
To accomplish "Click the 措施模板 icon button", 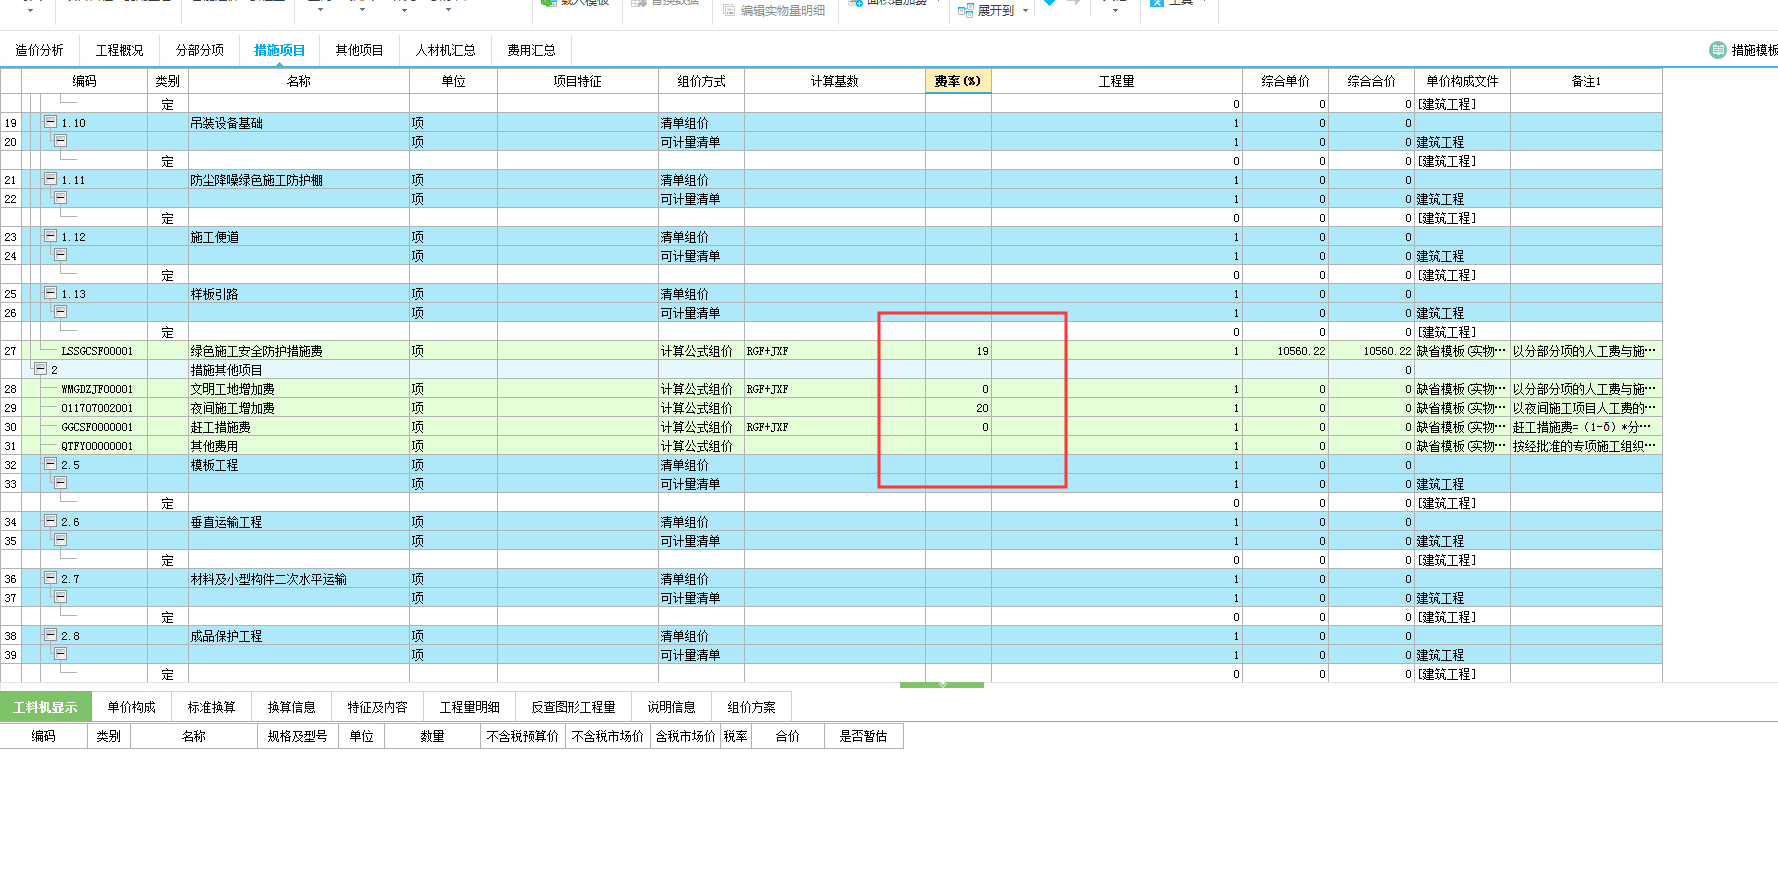I will 1718,50.
